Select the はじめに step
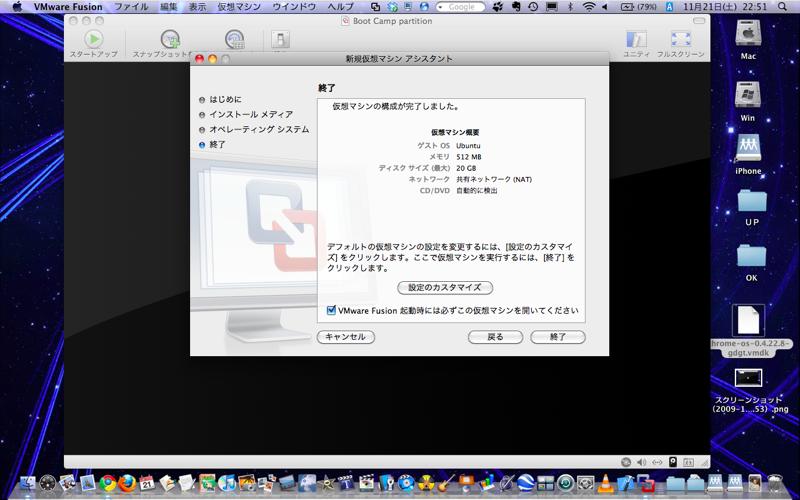The height and width of the screenshot is (500, 800). tap(225, 99)
